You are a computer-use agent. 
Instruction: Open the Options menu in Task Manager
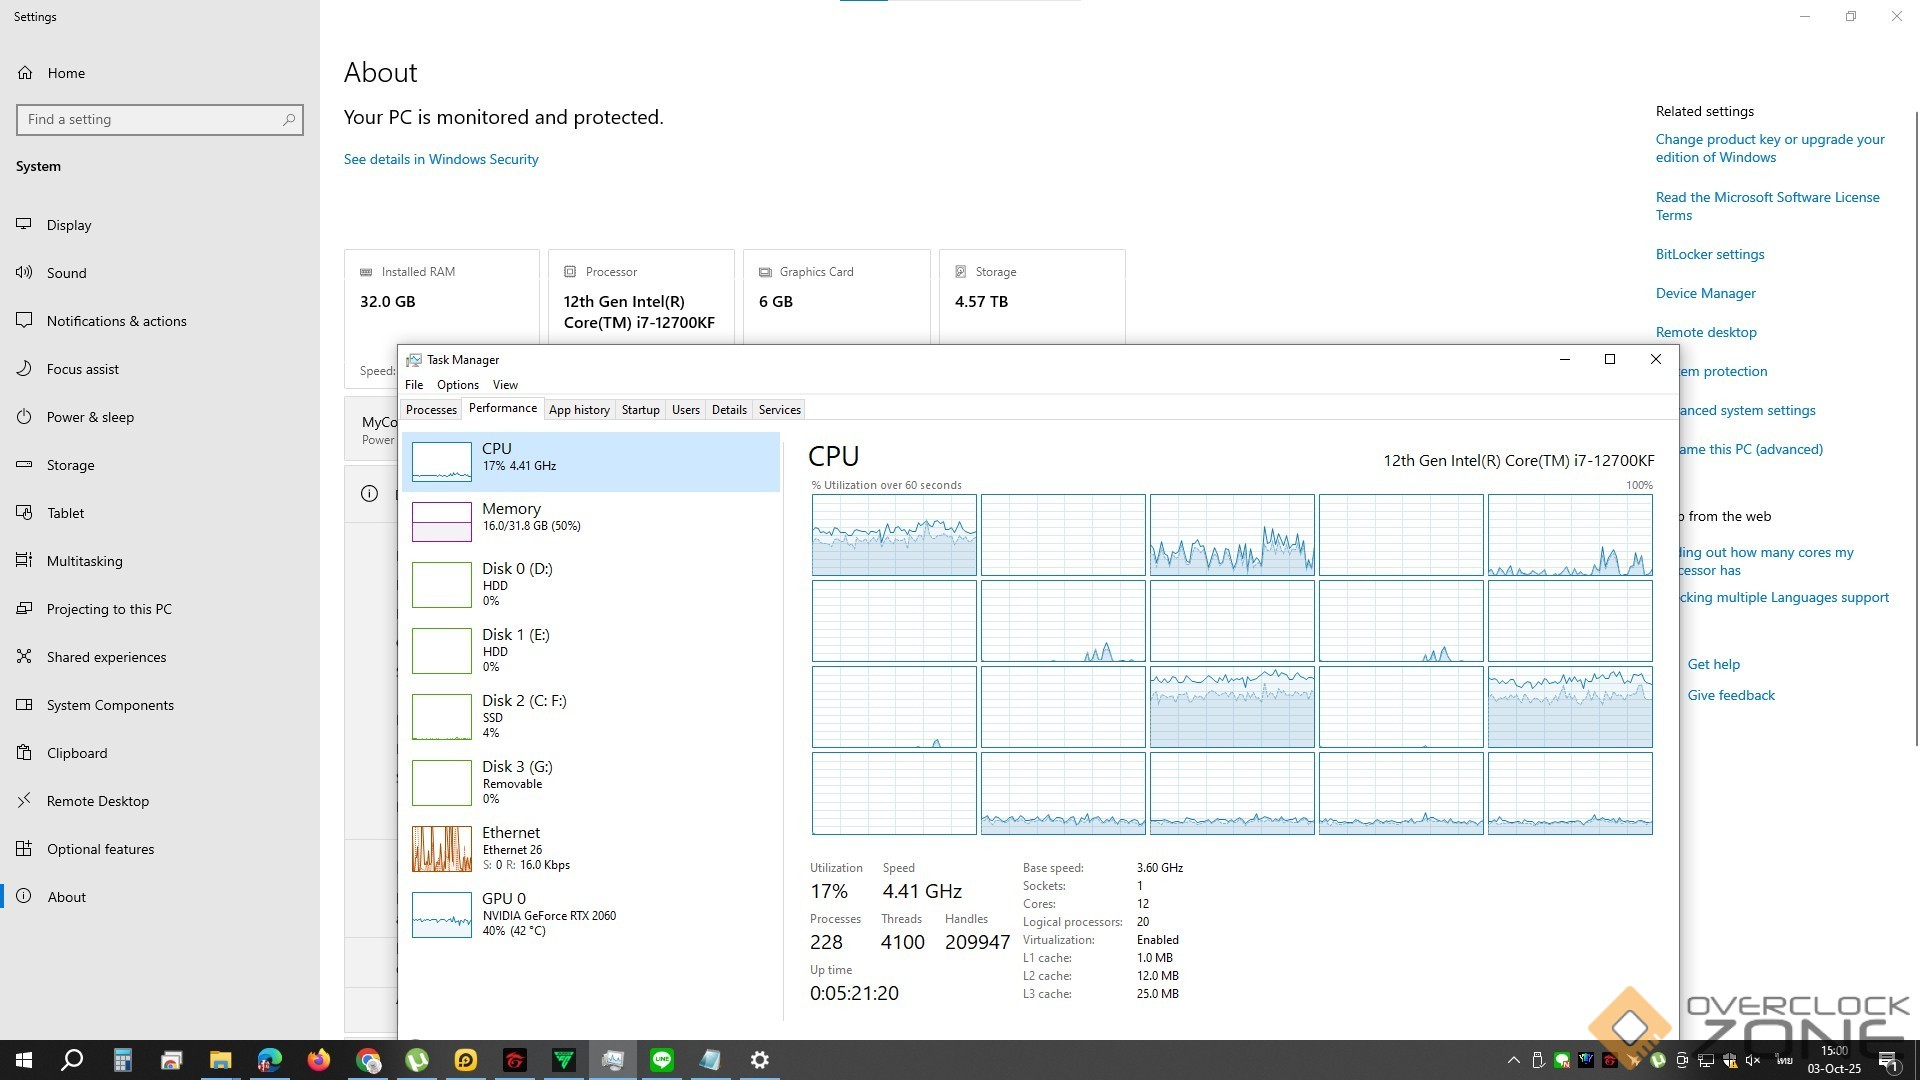(x=457, y=385)
